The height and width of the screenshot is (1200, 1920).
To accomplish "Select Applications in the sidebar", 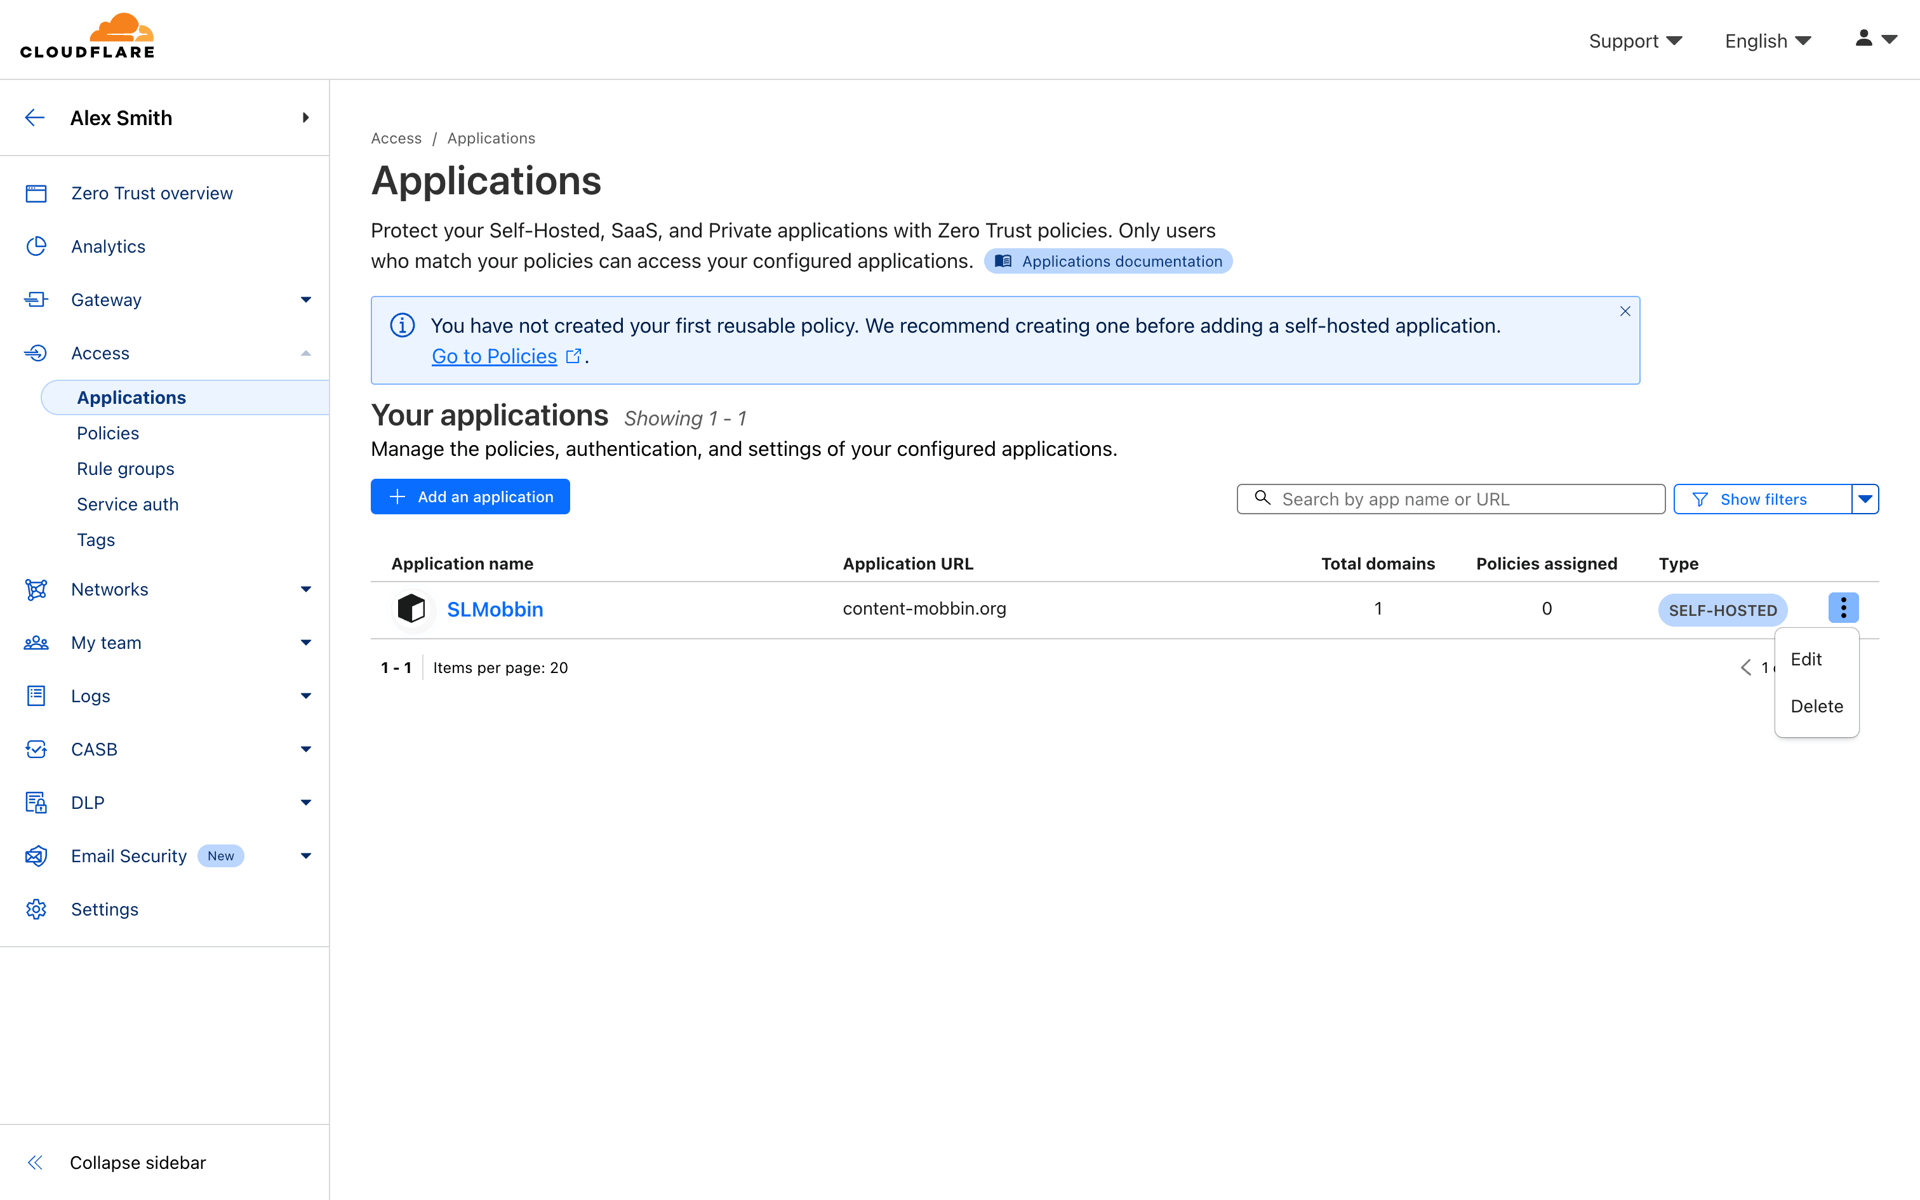I will 185,397.
